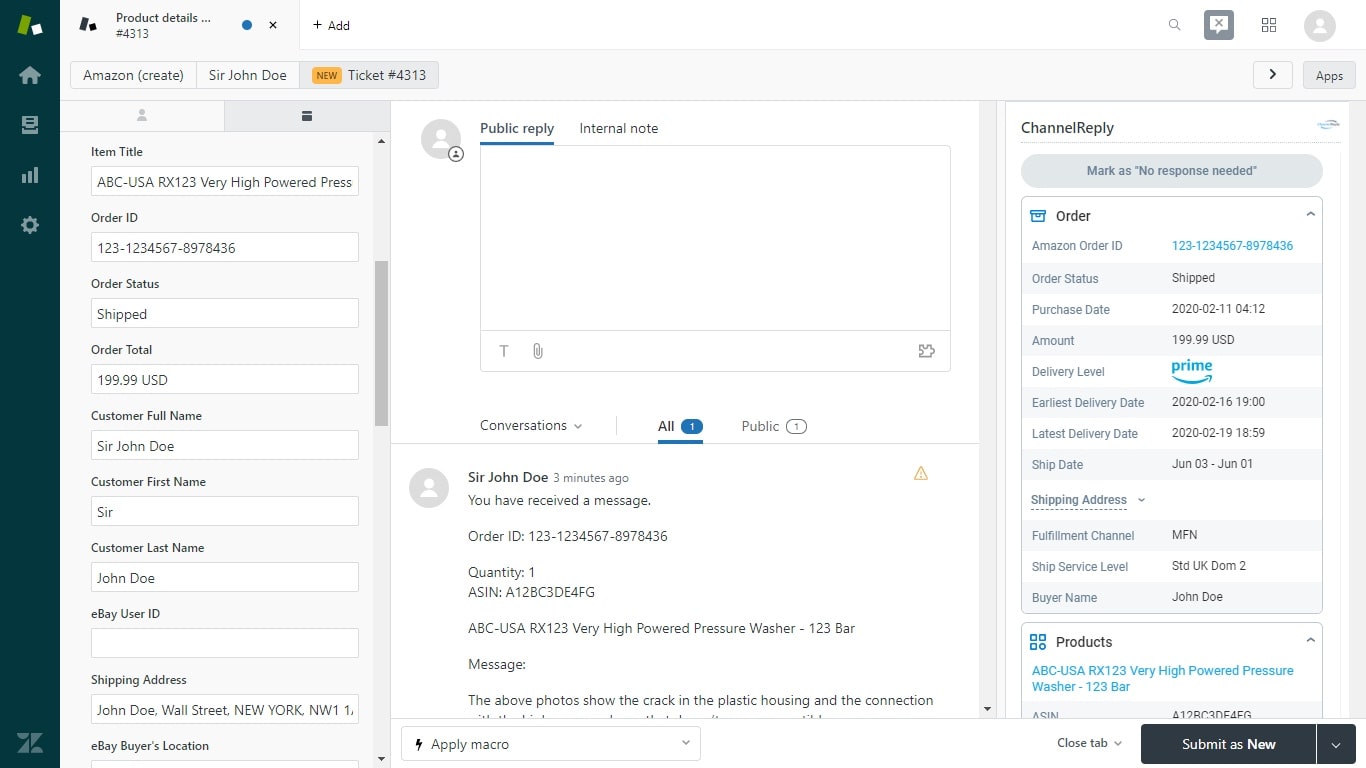Click the profile avatar in the top right
The height and width of the screenshot is (768, 1366).
pyautogui.click(x=1319, y=25)
